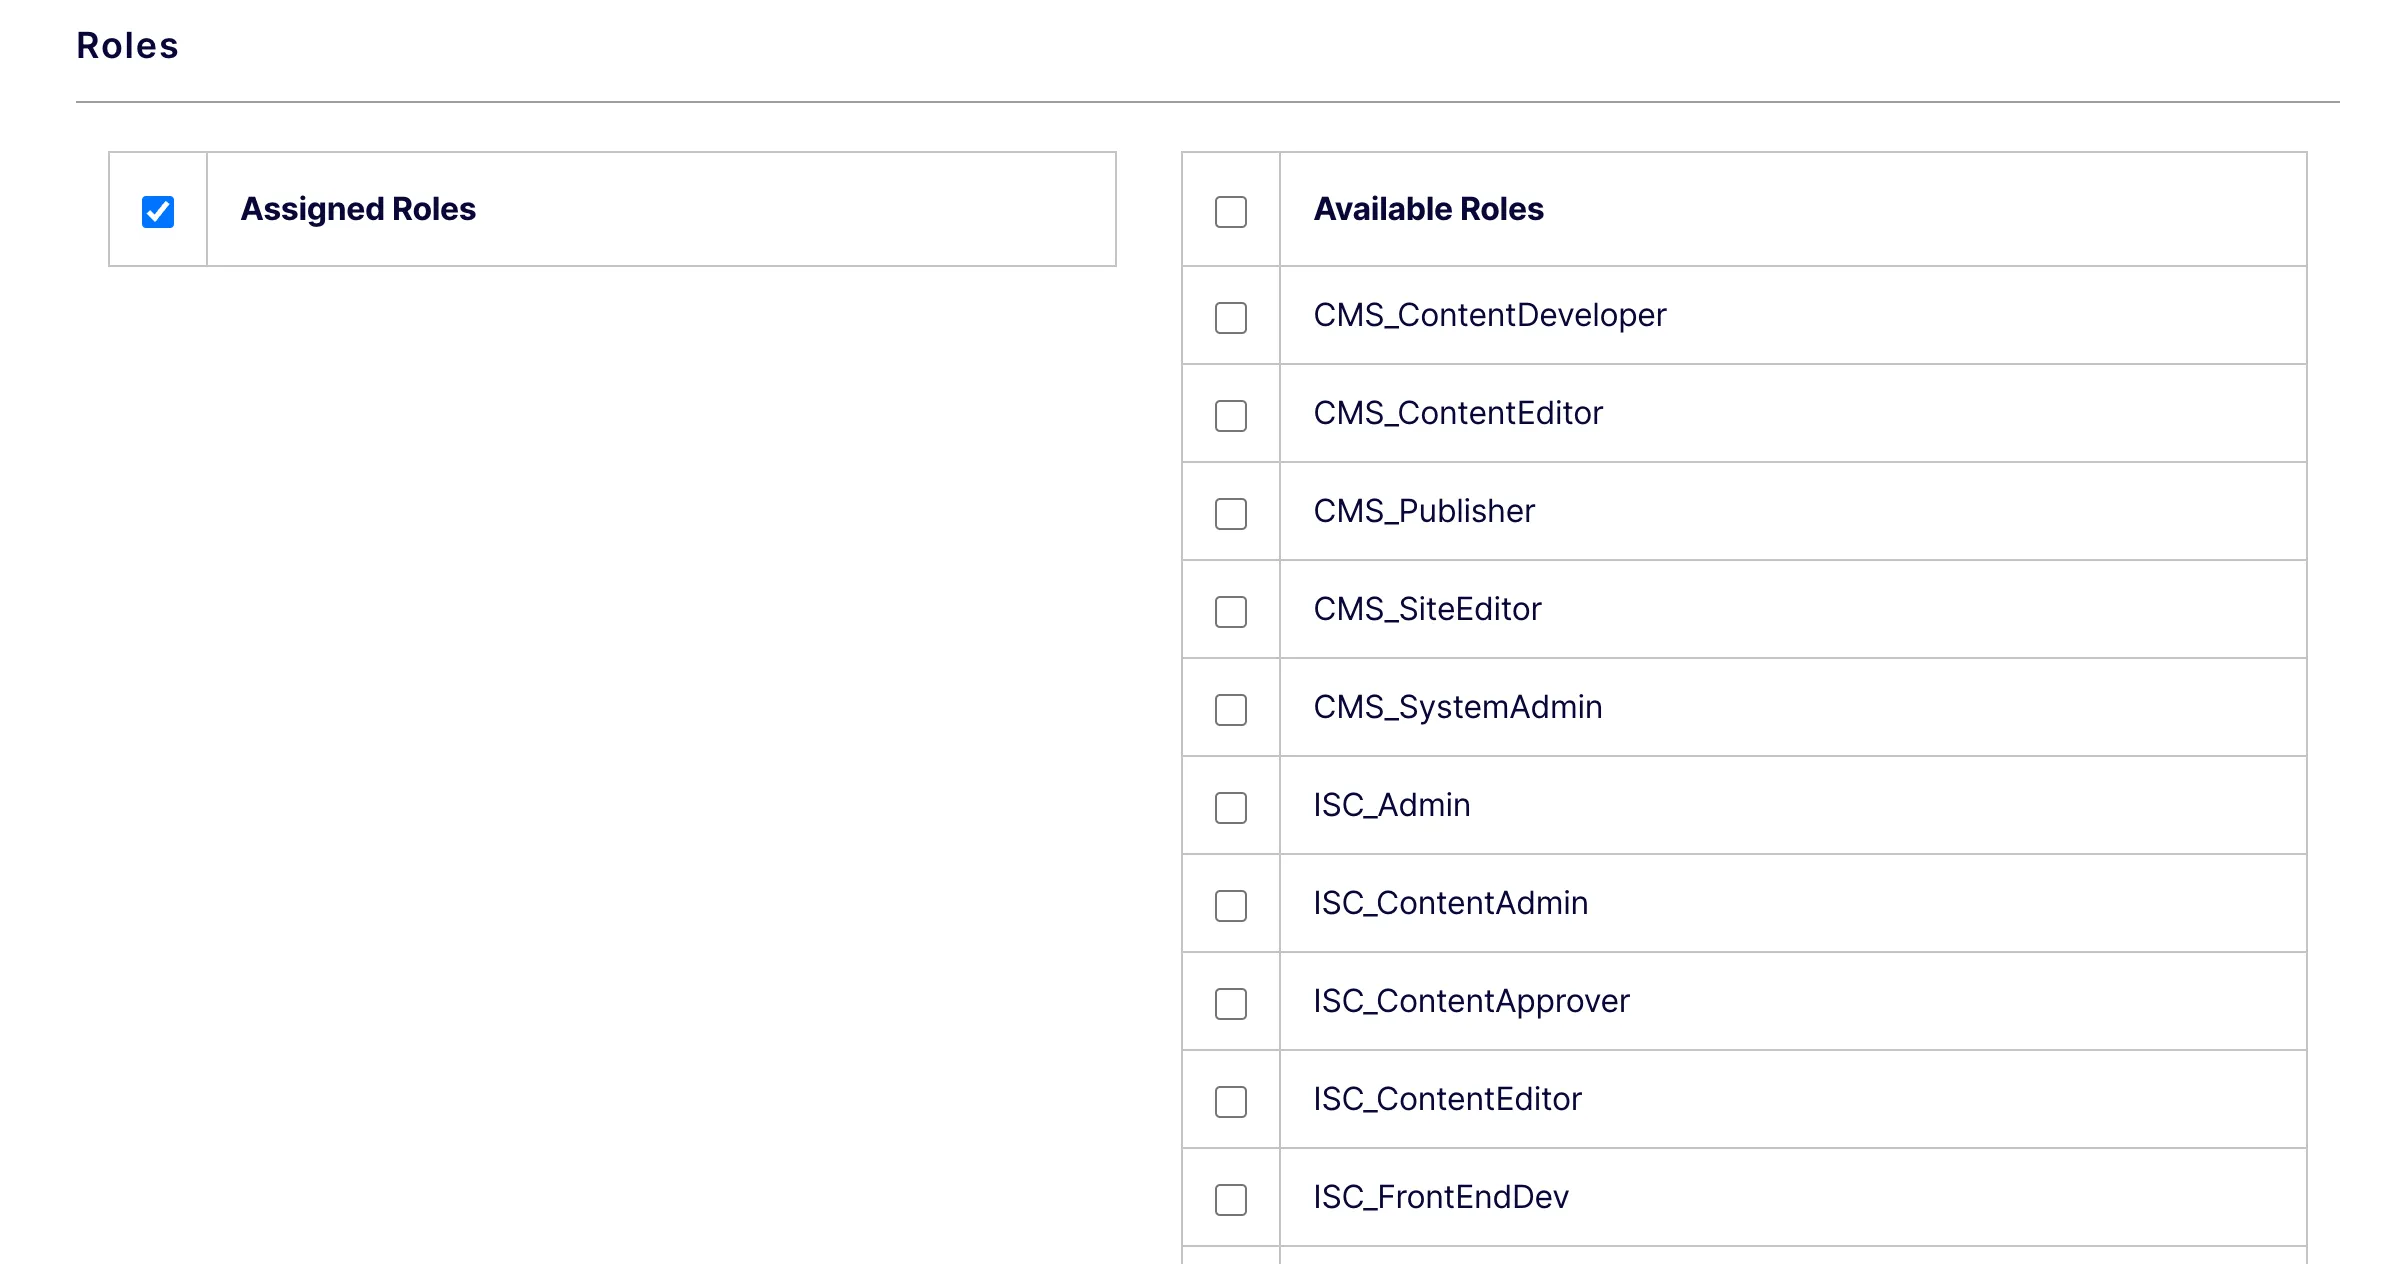The height and width of the screenshot is (1264, 2382).
Task: Check the ISC_FrontEndDev checkbox
Action: pyautogui.click(x=1231, y=1199)
